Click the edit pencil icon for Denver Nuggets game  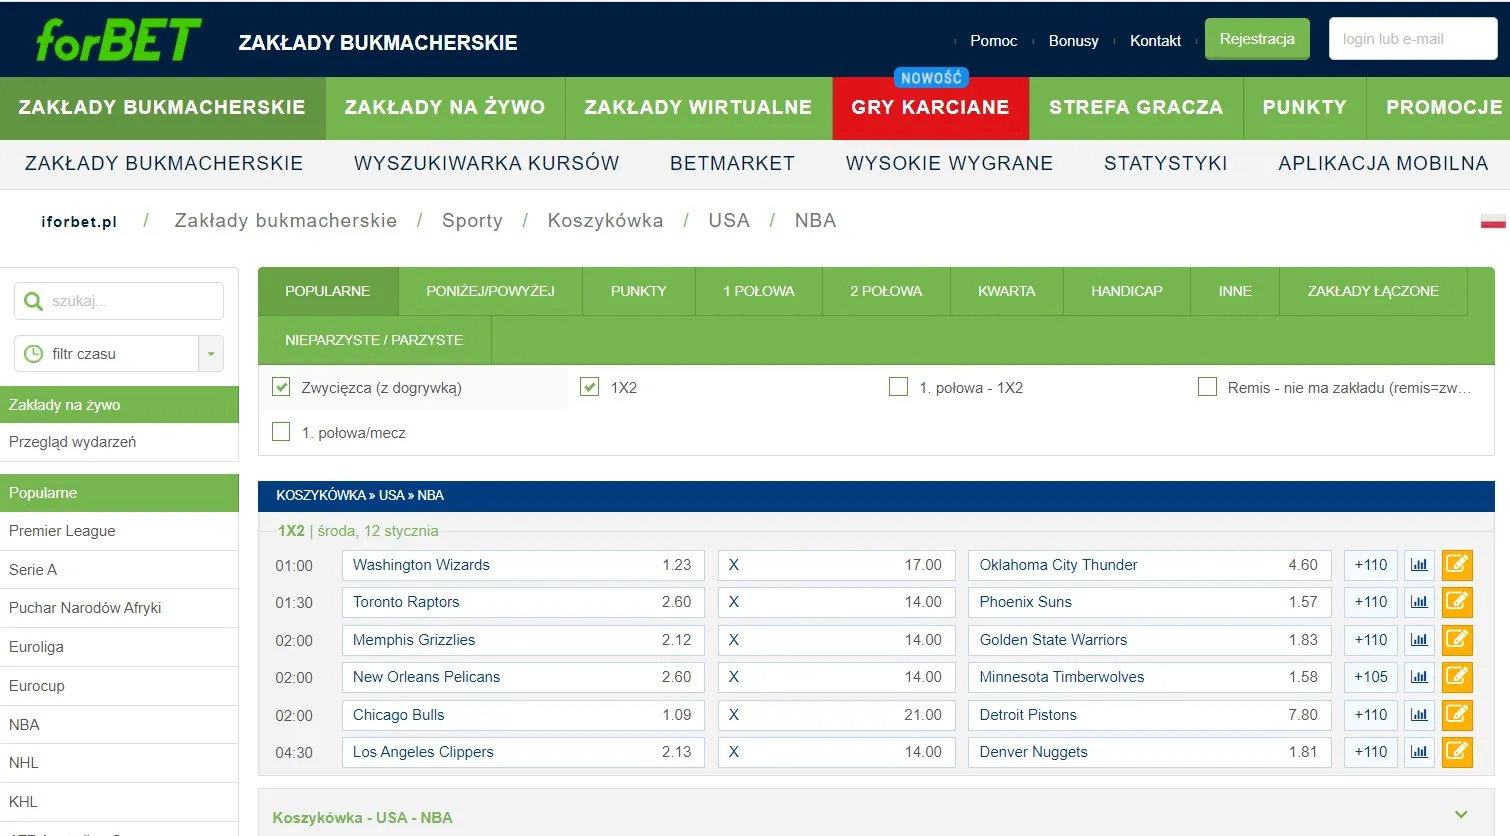click(1457, 752)
